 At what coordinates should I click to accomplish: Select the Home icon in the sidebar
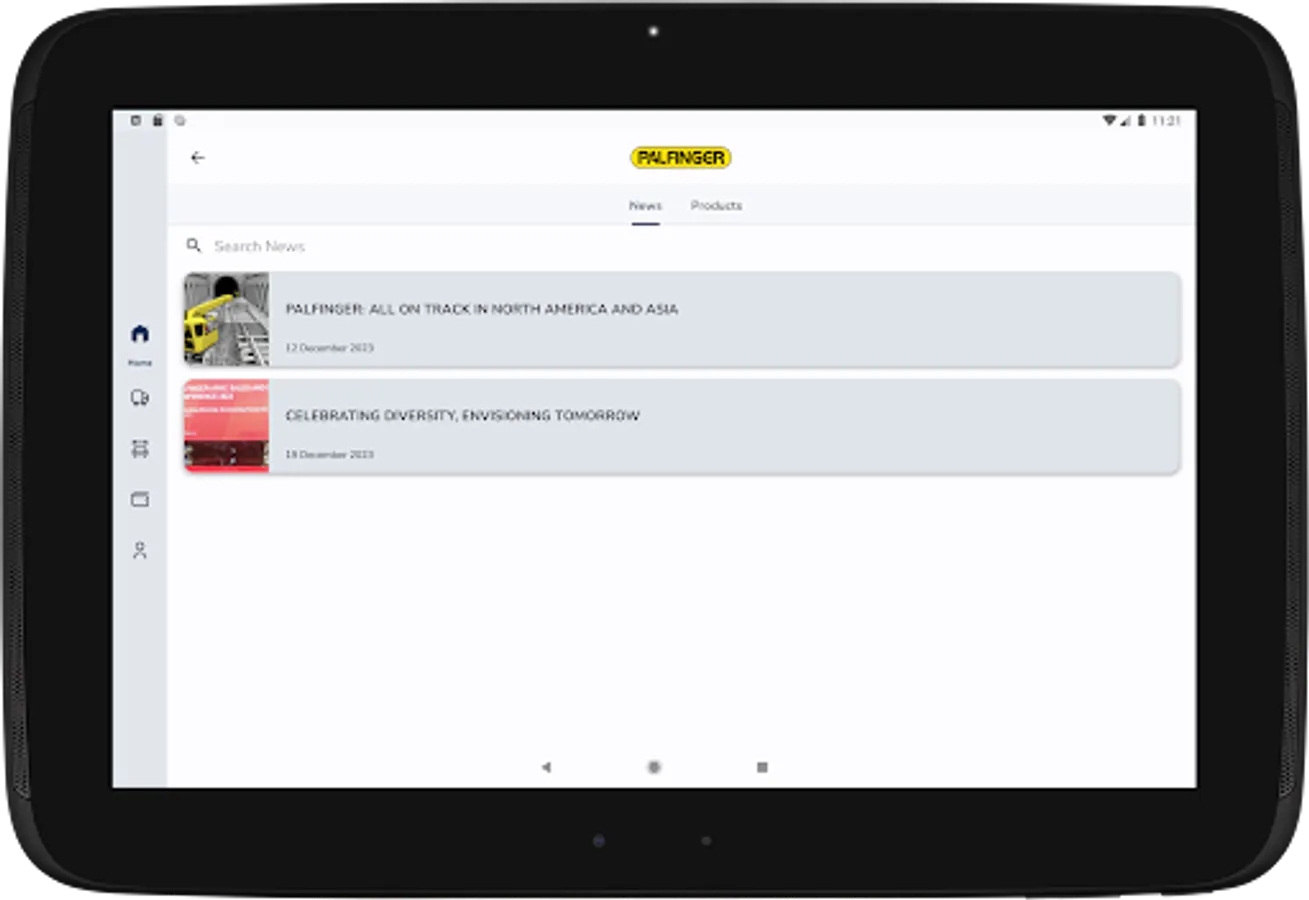tap(140, 336)
